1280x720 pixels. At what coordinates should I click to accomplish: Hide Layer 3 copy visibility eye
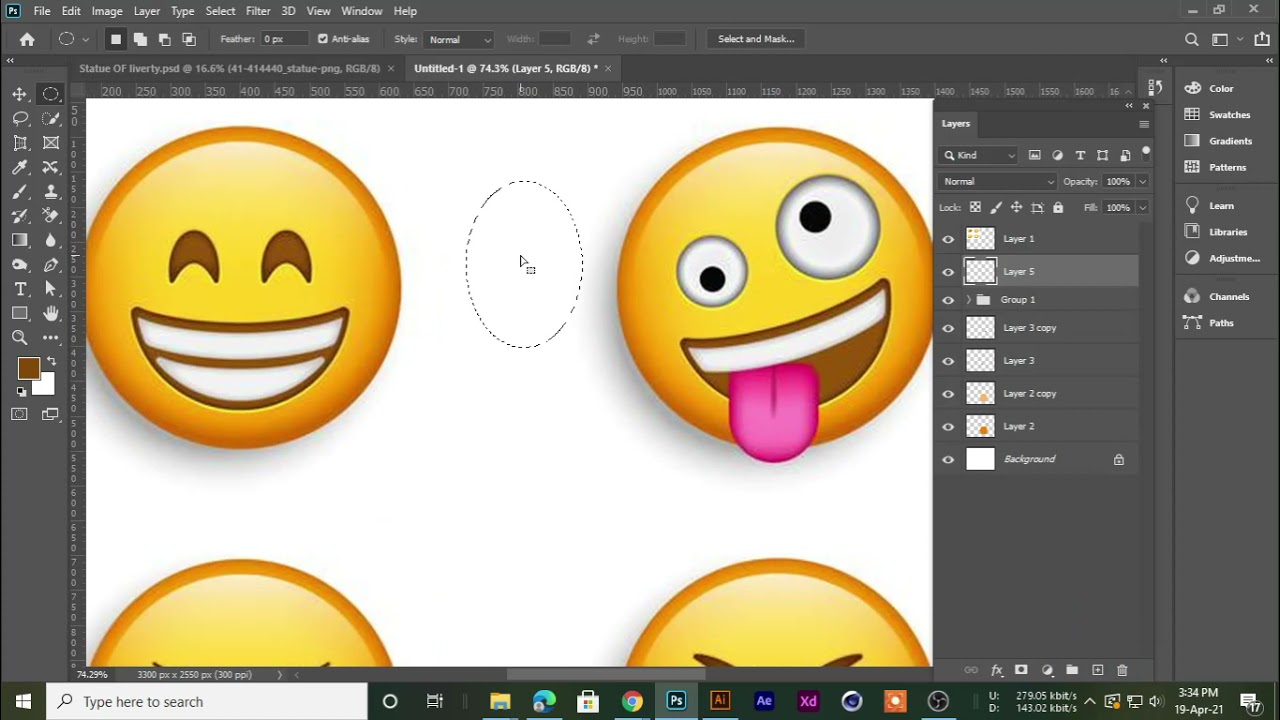pyautogui.click(x=948, y=328)
